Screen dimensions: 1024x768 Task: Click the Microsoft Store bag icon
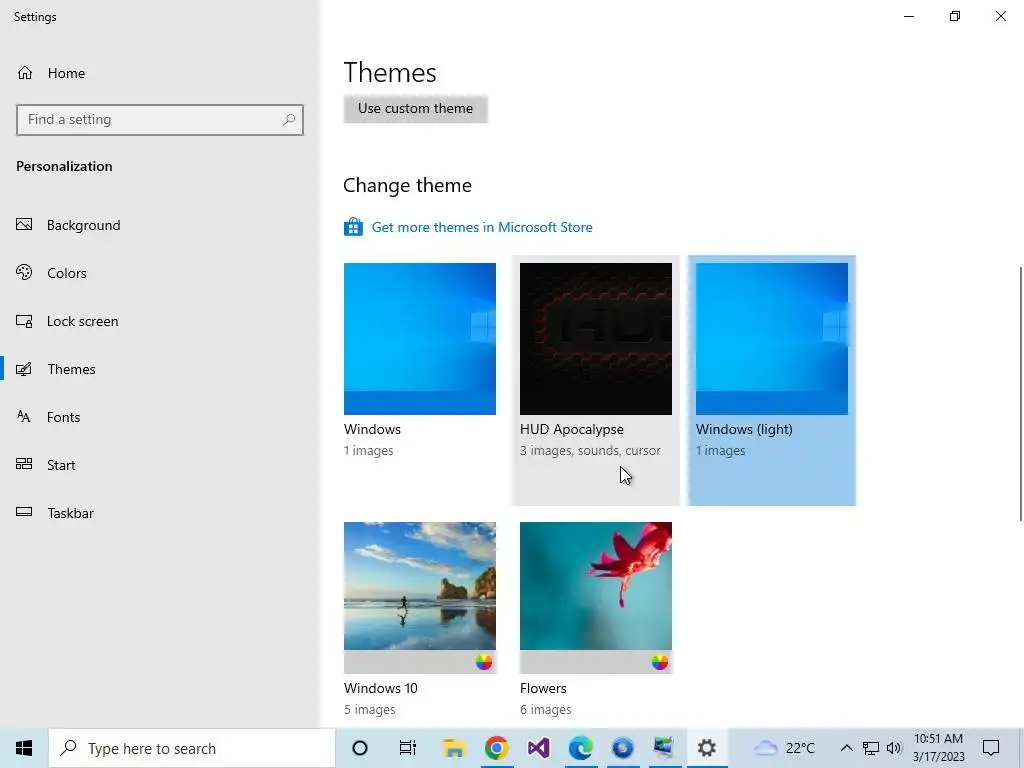point(353,227)
